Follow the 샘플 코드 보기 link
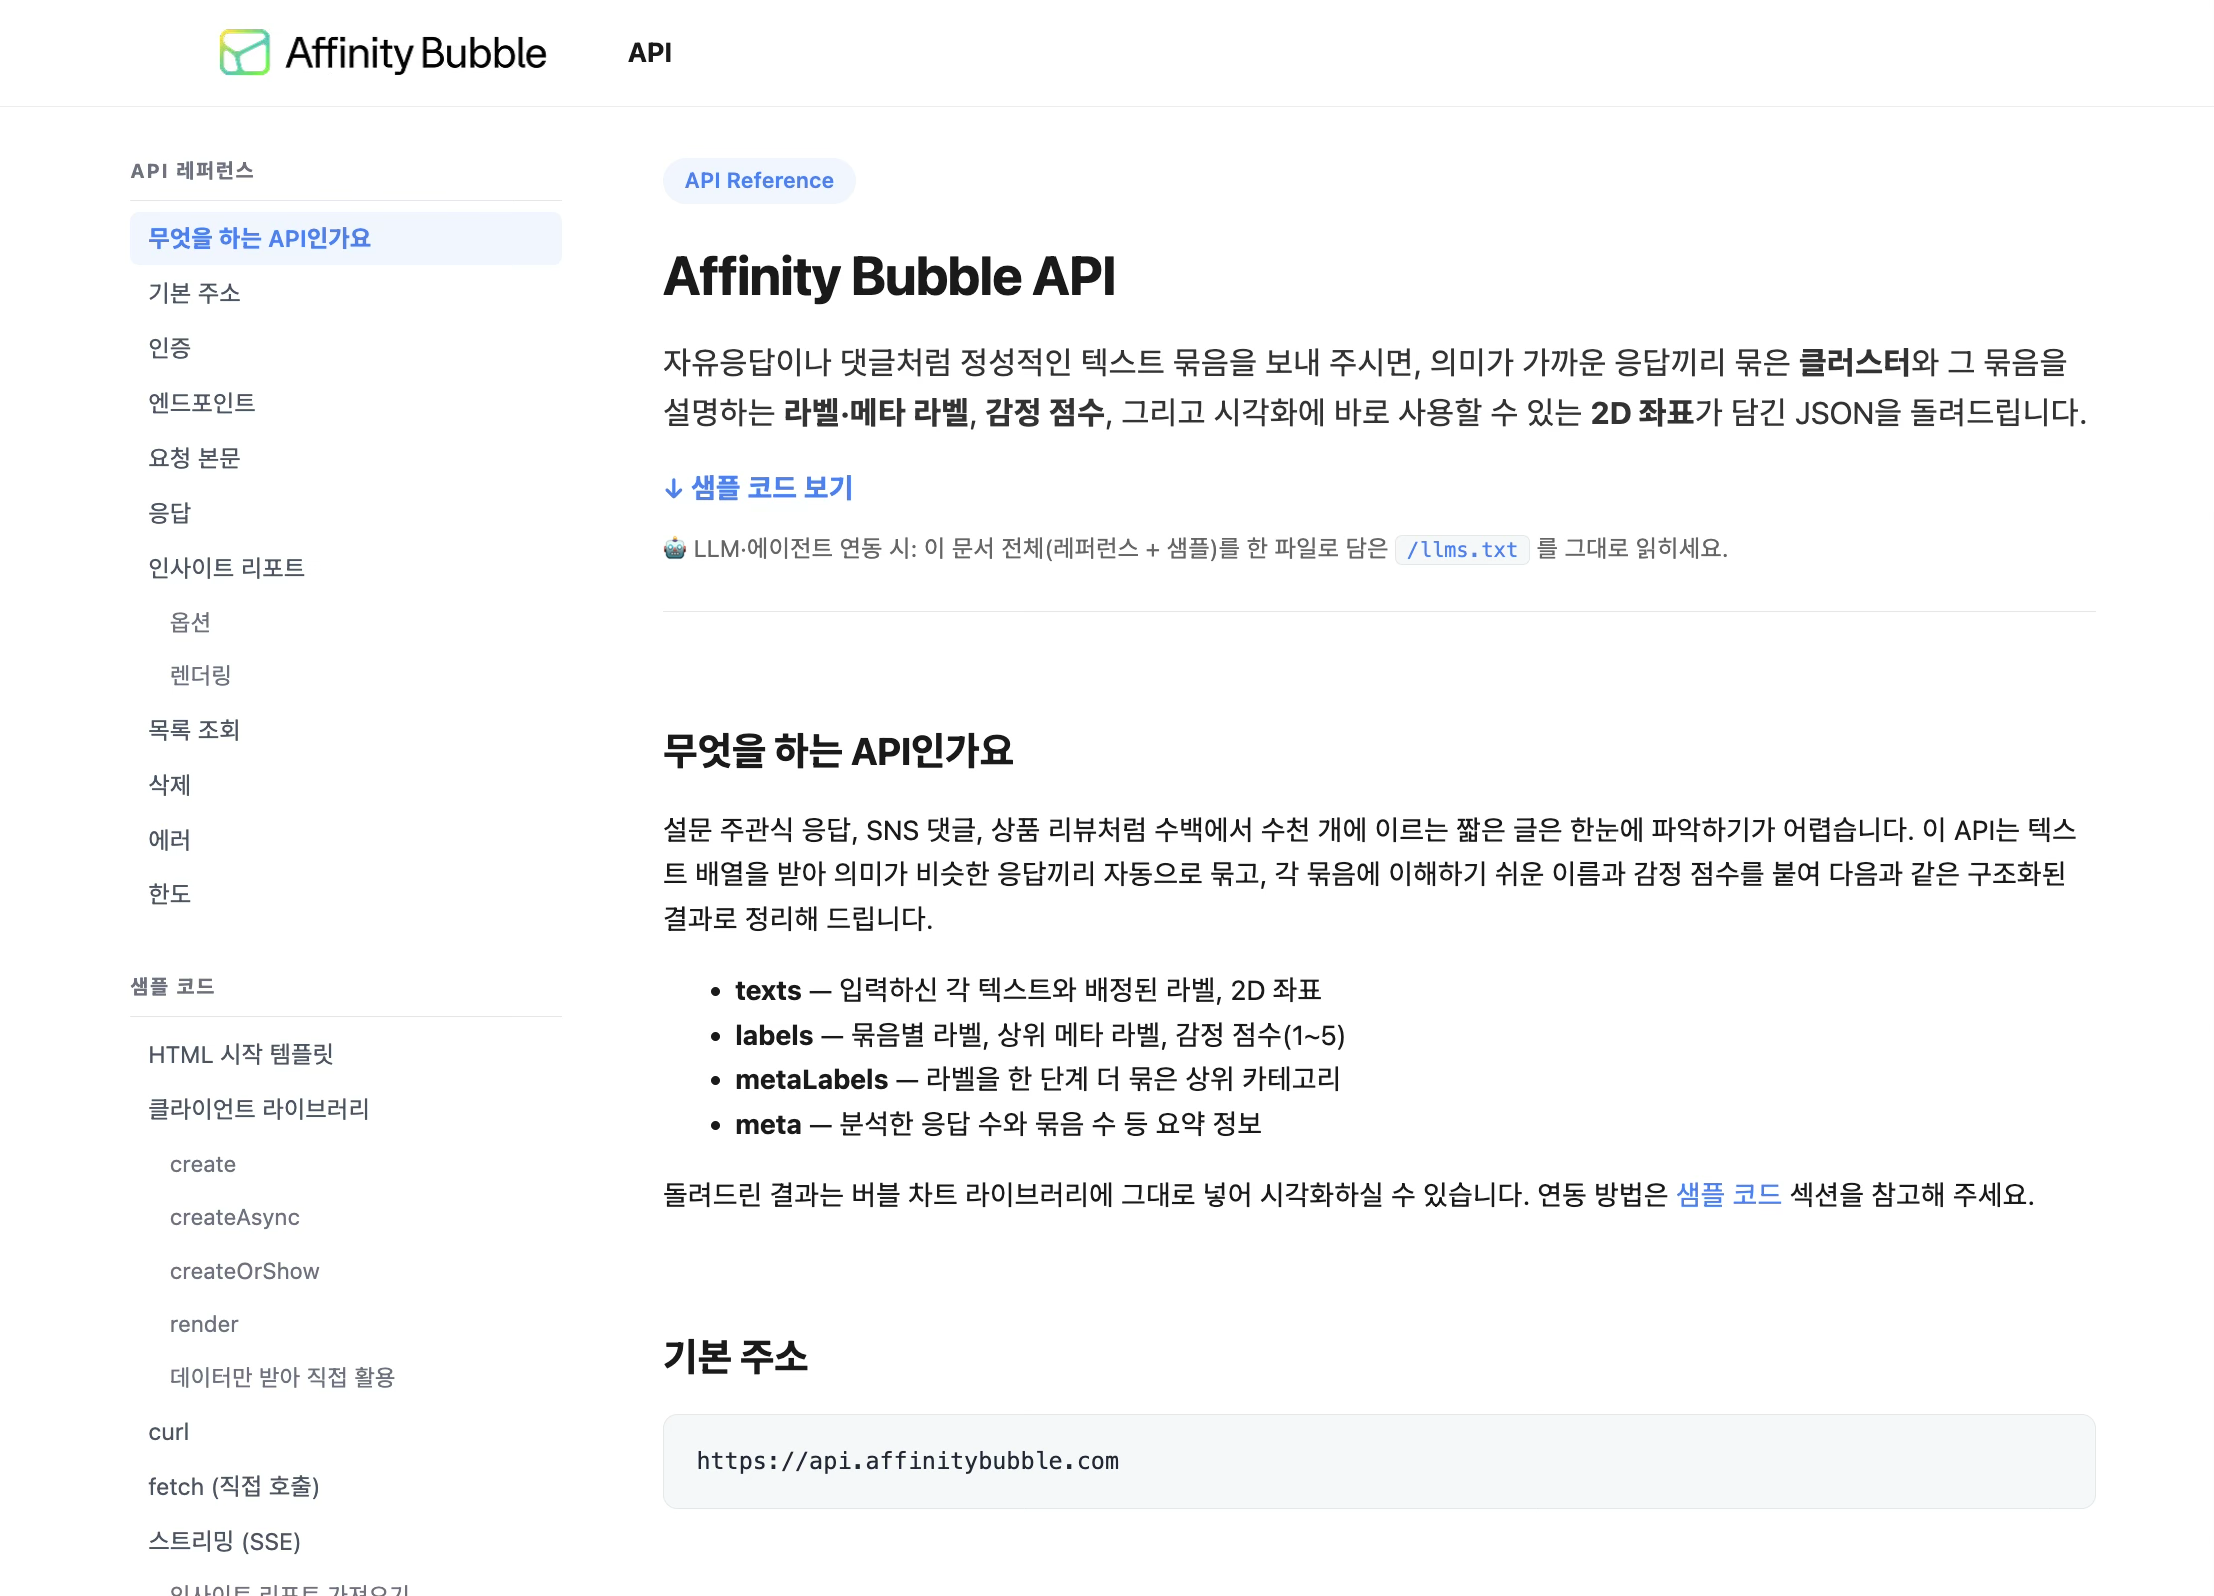This screenshot has height=1596, width=2214. click(x=758, y=488)
